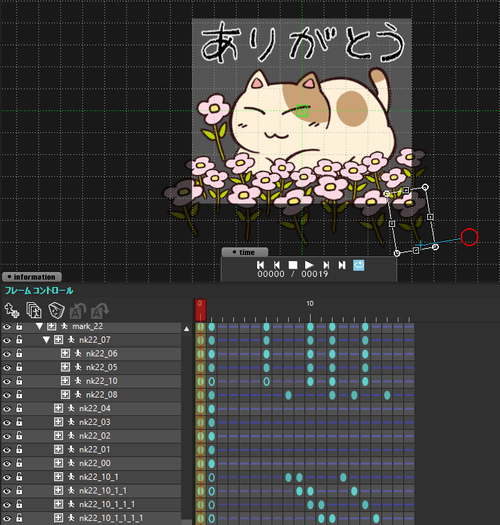The height and width of the screenshot is (525, 500).
Task: Select mark_22 keyframe at frame 10
Action: click(x=310, y=327)
